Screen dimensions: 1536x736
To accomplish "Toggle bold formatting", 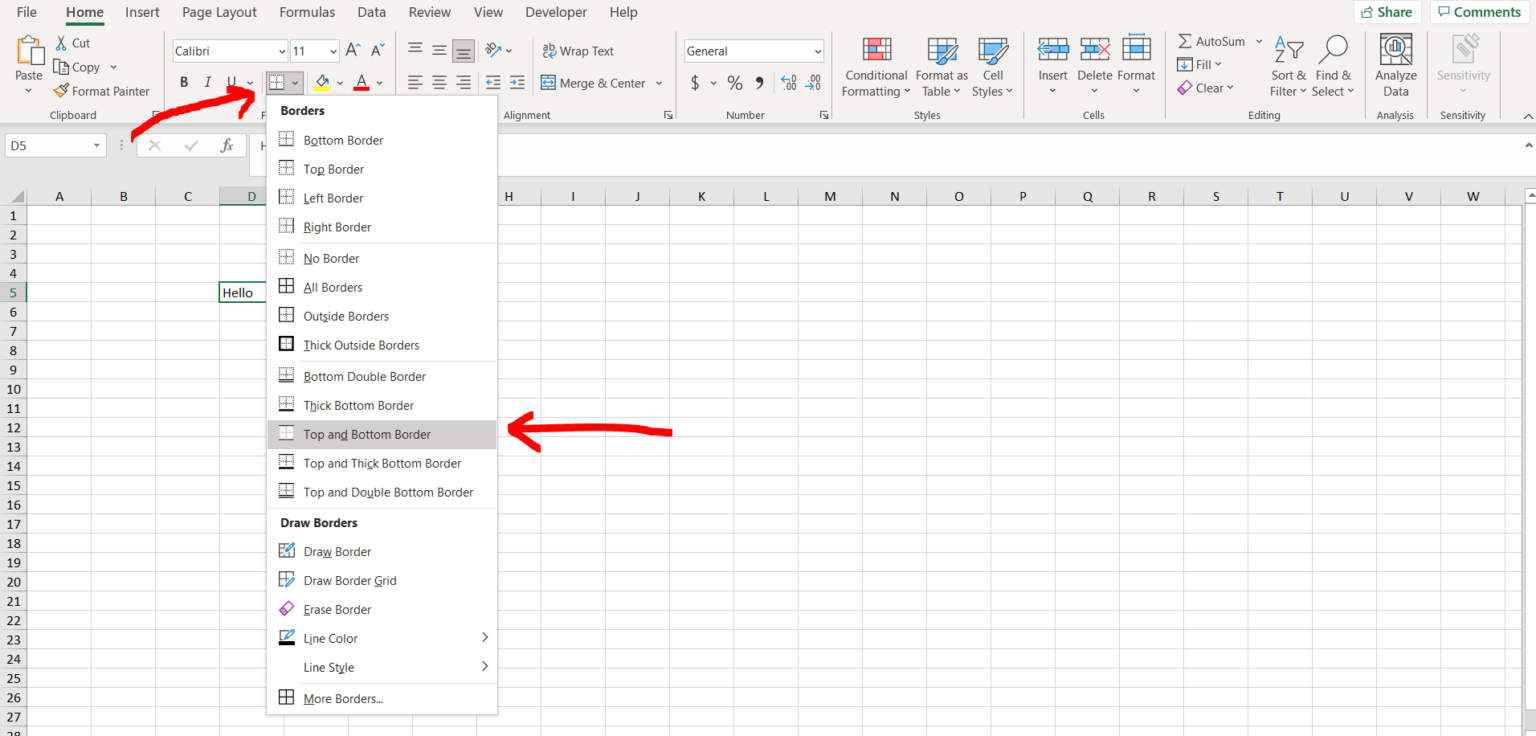I will 183,81.
